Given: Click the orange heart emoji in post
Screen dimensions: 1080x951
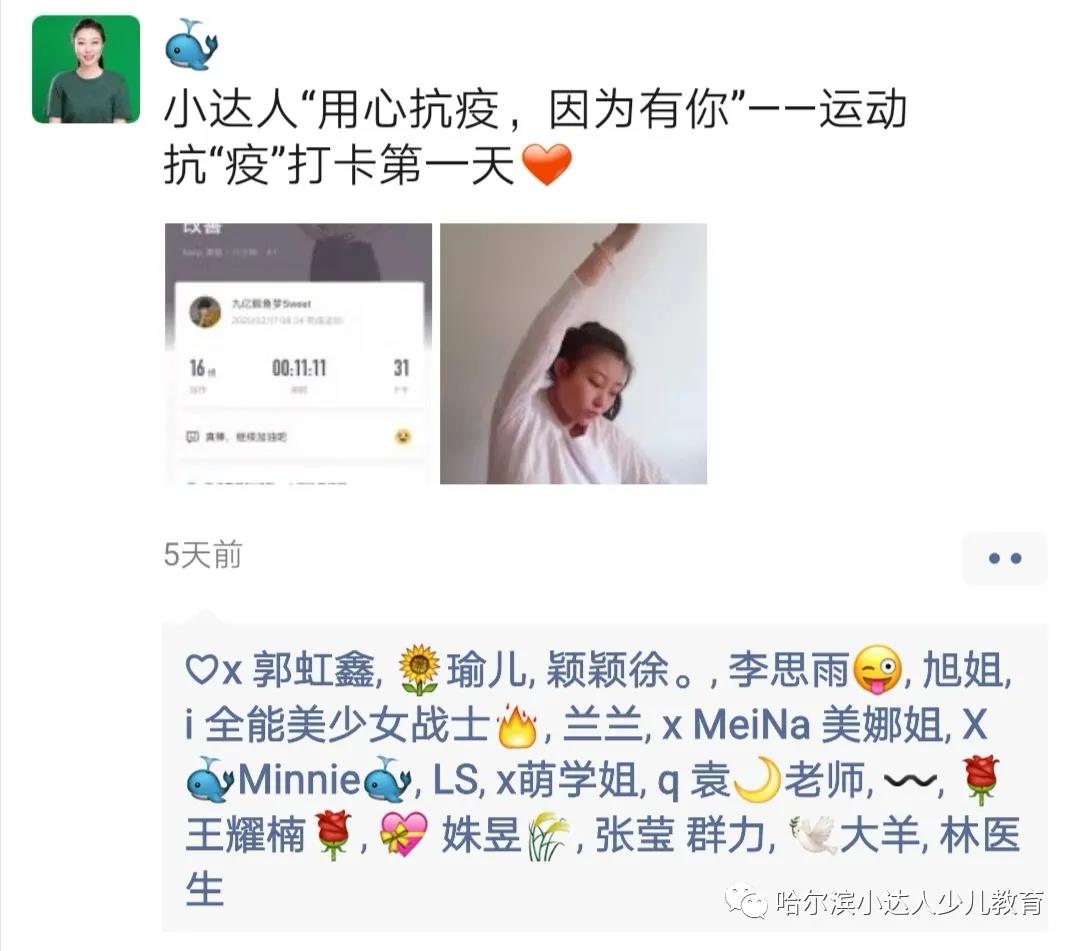Looking at the screenshot, I should pos(547,165).
